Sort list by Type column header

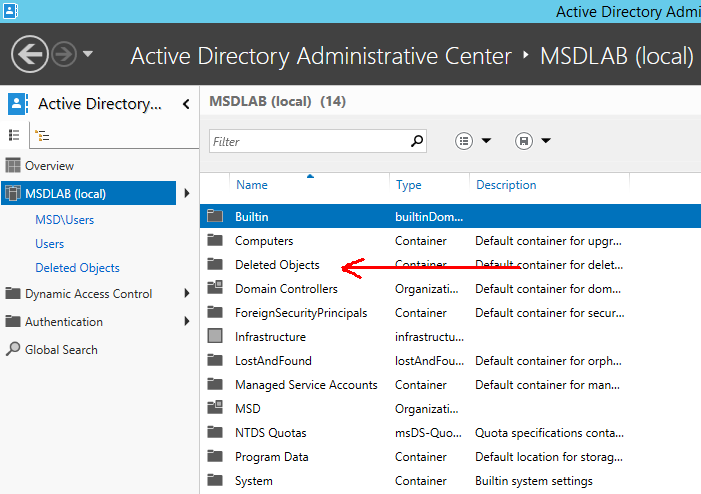(409, 185)
